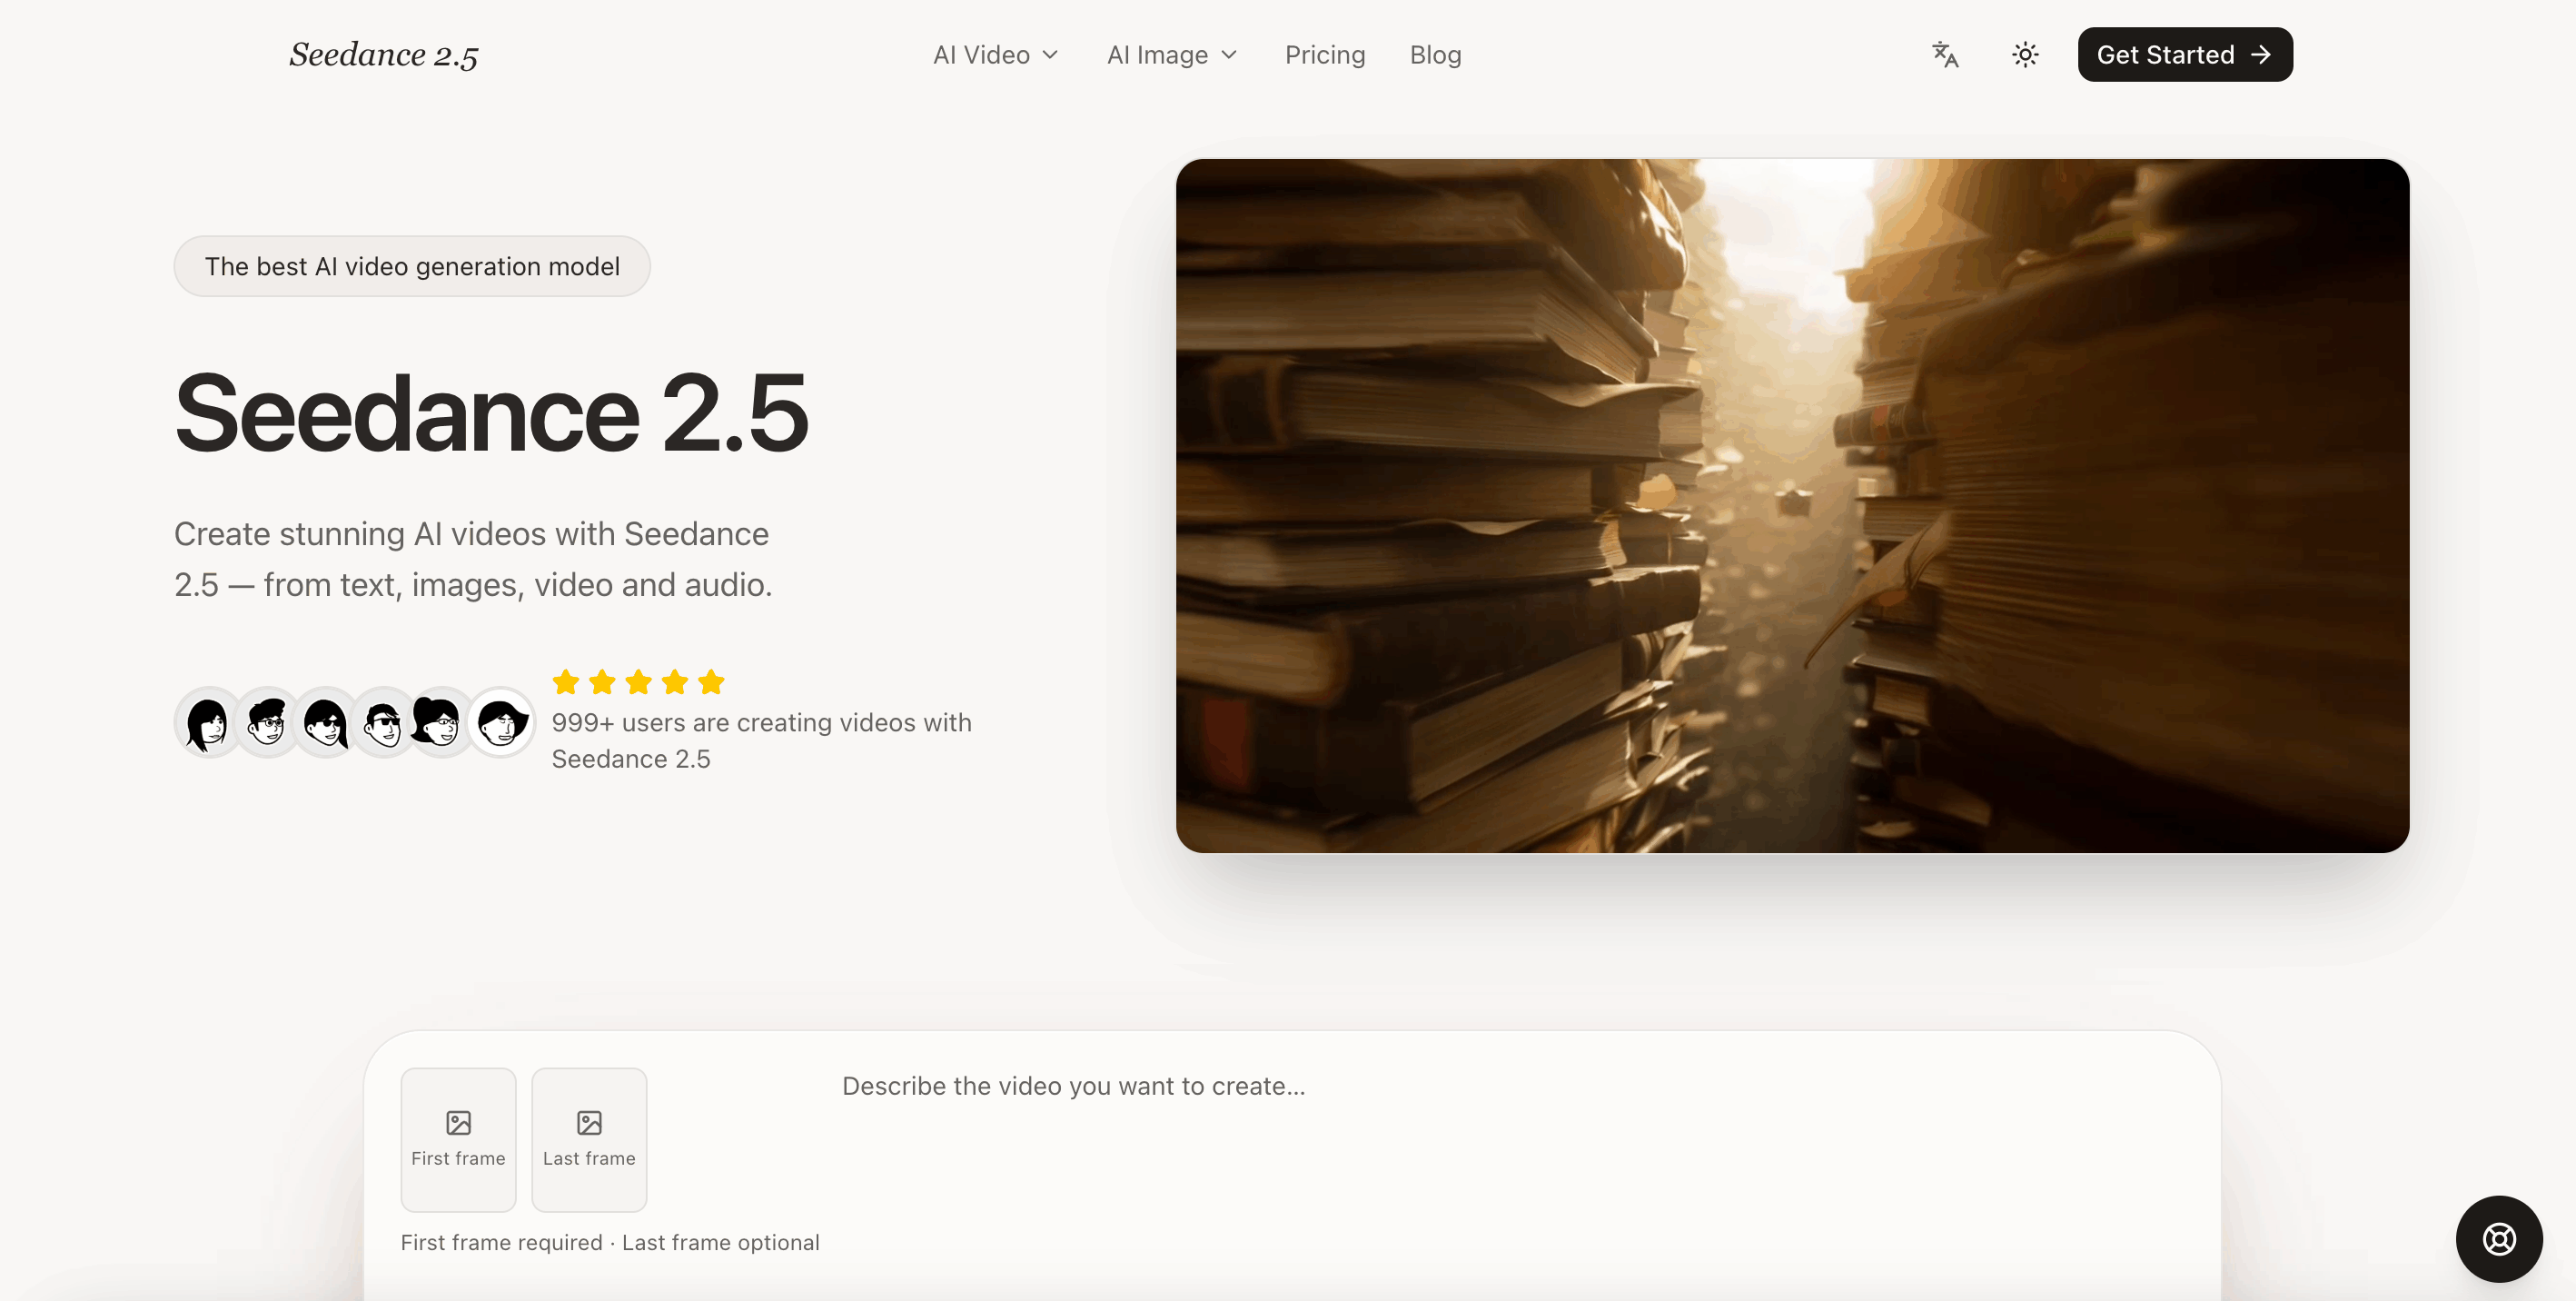This screenshot has width=2576, height=1301.
Task: Open the Pricing page
Action: (1325, 55)
